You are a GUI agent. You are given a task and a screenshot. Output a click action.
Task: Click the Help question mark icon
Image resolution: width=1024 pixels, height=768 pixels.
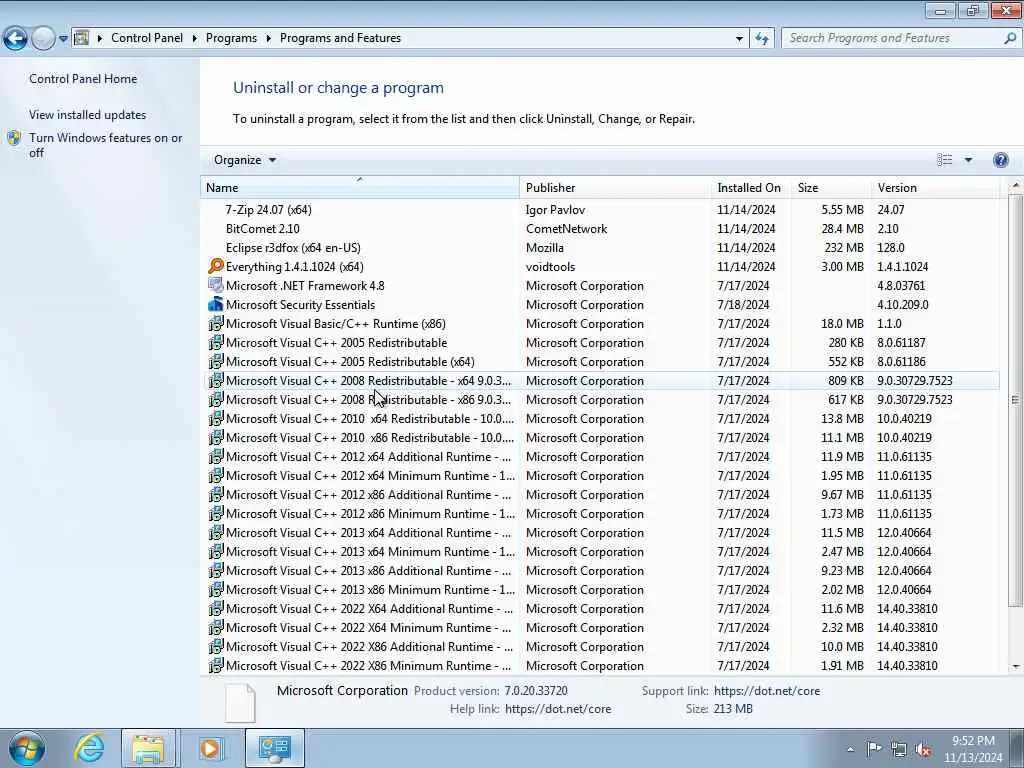1000,160
